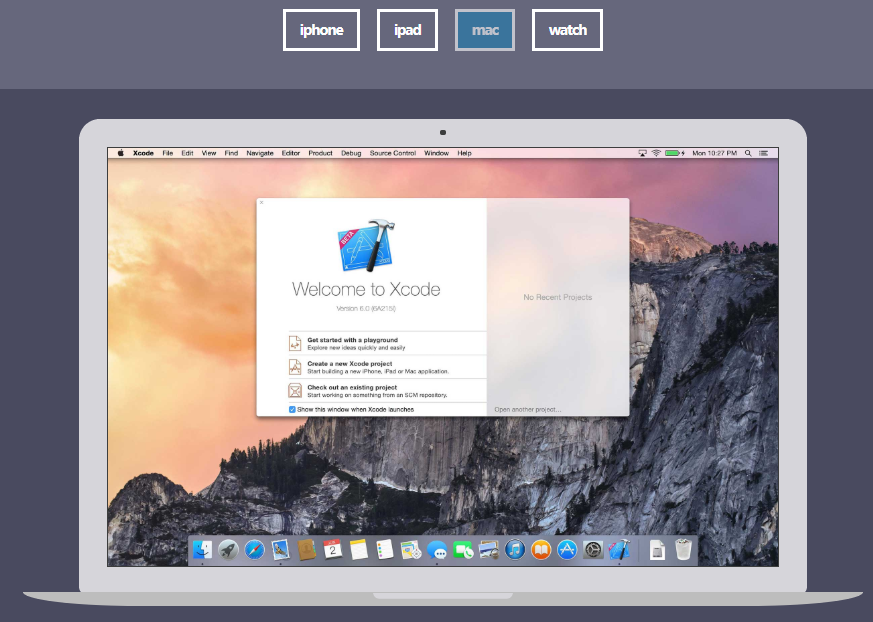Screen dimensions: 873x622
Task: Select the watch device tab
Action: pyautogui.click(x=567, y=30)
